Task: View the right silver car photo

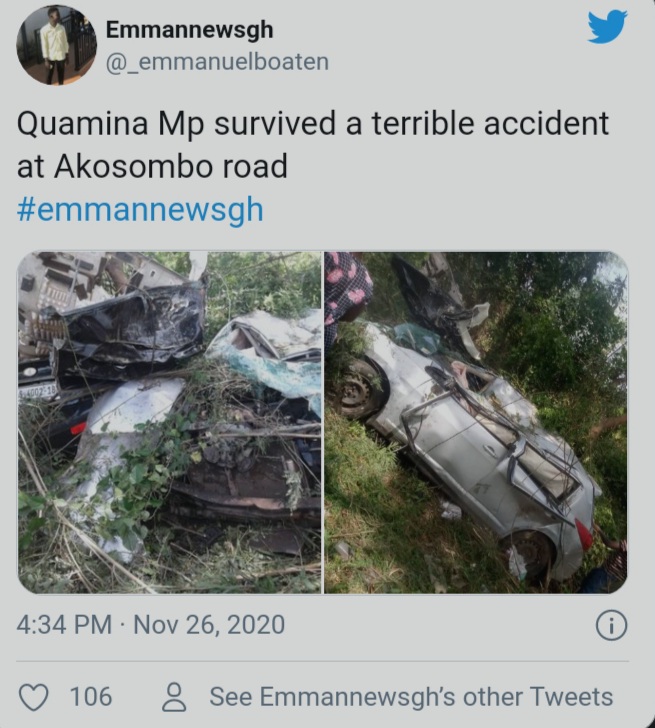Action: [476, 422]
